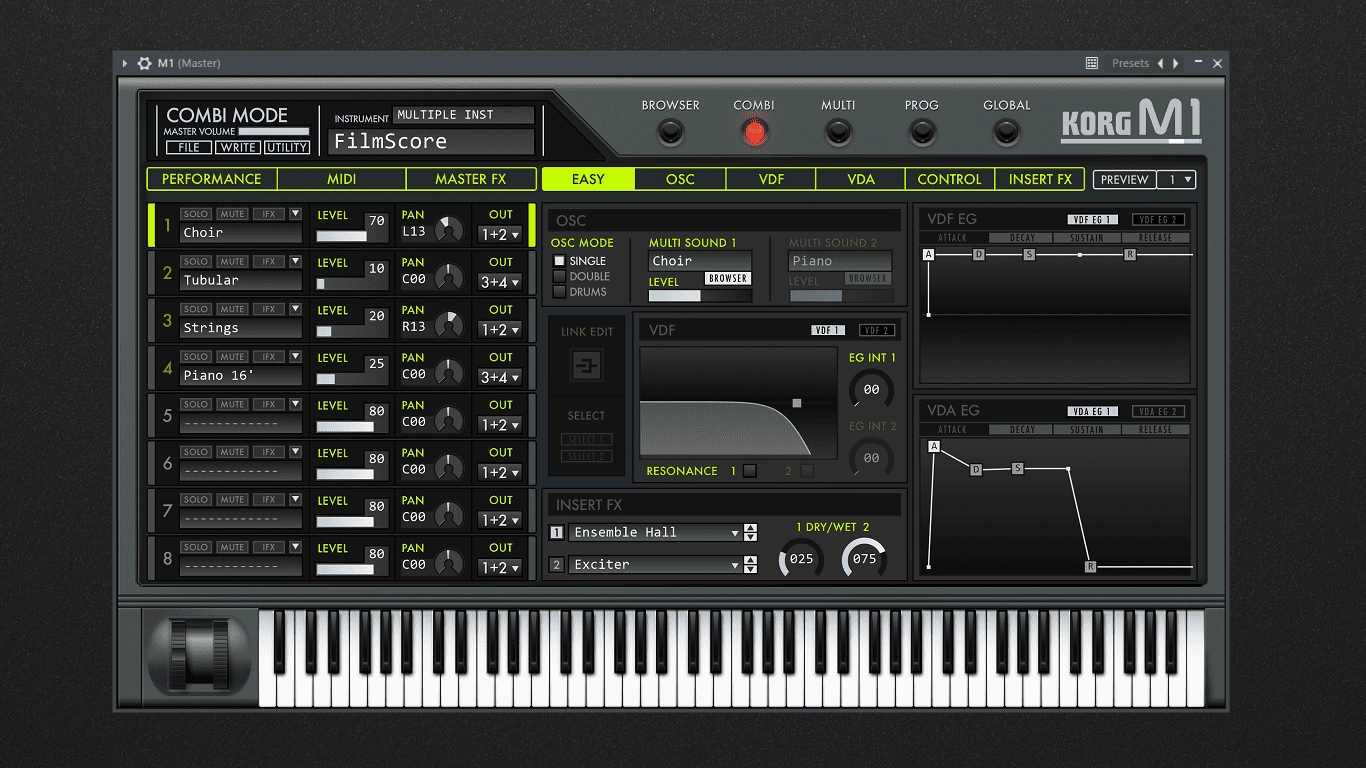The height and width of the screenshot is (768, 1366).
Task: Click the UTILITY button
Action: pyautogui.click(x=287, y=147)
